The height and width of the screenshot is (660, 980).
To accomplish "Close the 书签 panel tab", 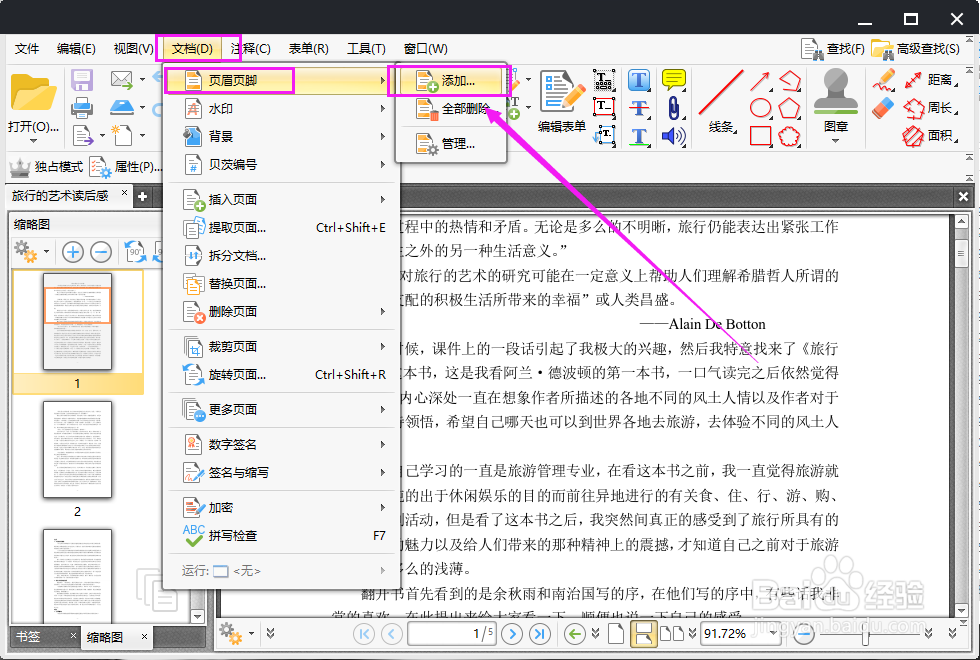I will 73,636.
